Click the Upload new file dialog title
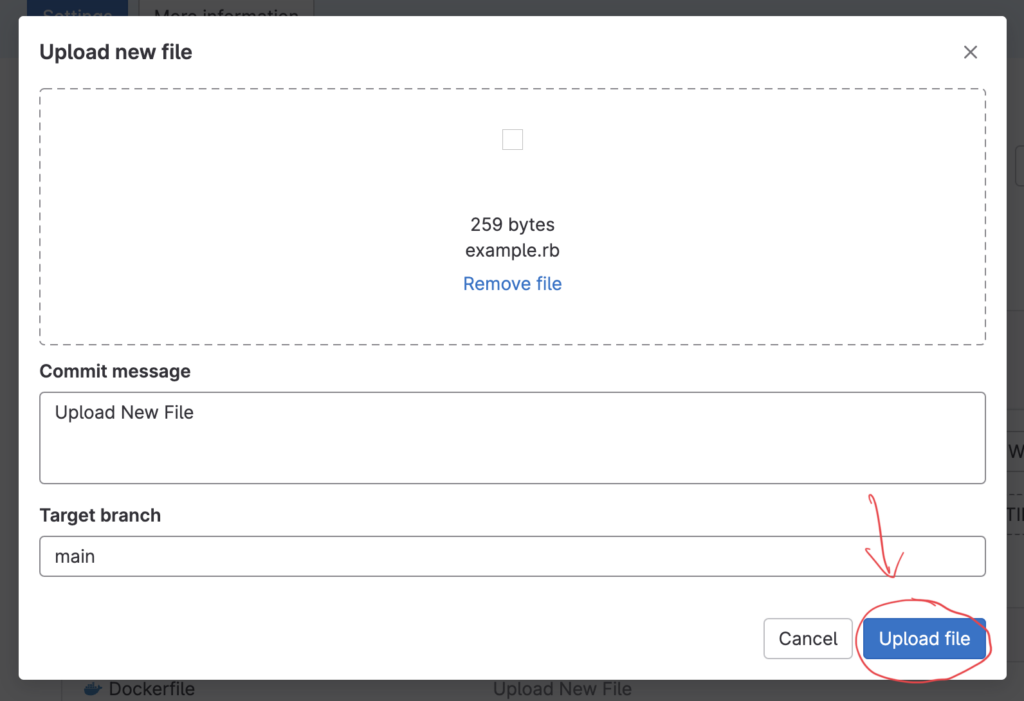Viewport: 1024px width, 701px height. pyautogui.click(x=116, y=52)
